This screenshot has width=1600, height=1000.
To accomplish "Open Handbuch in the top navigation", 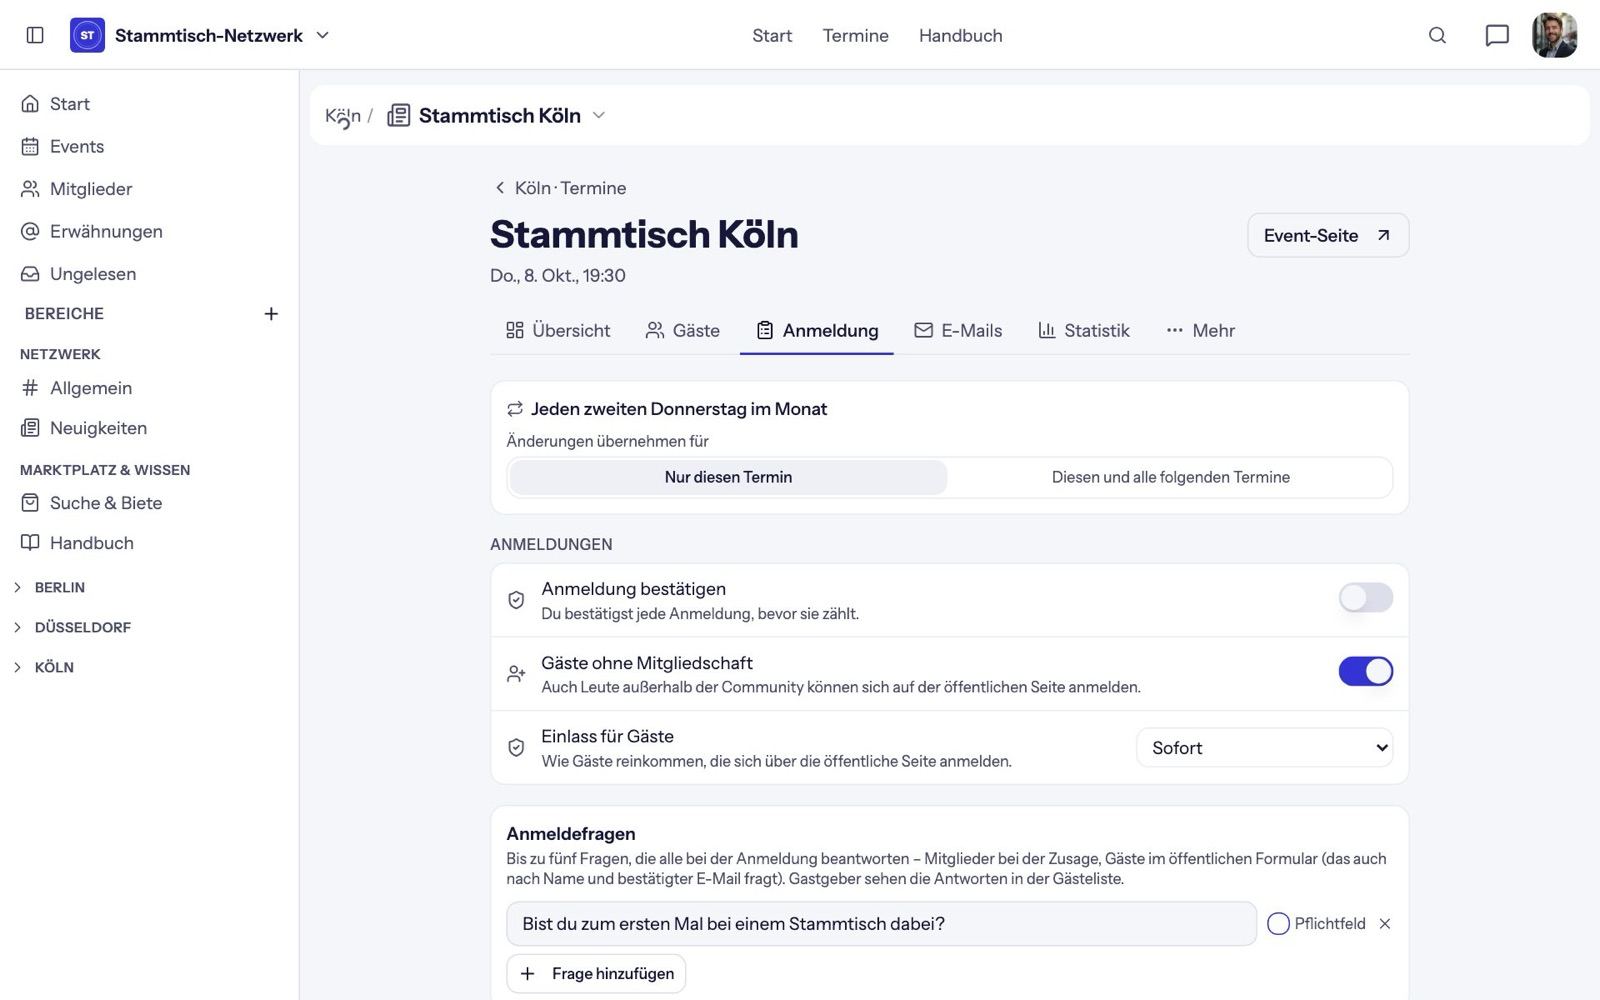I will coord(961,35).
